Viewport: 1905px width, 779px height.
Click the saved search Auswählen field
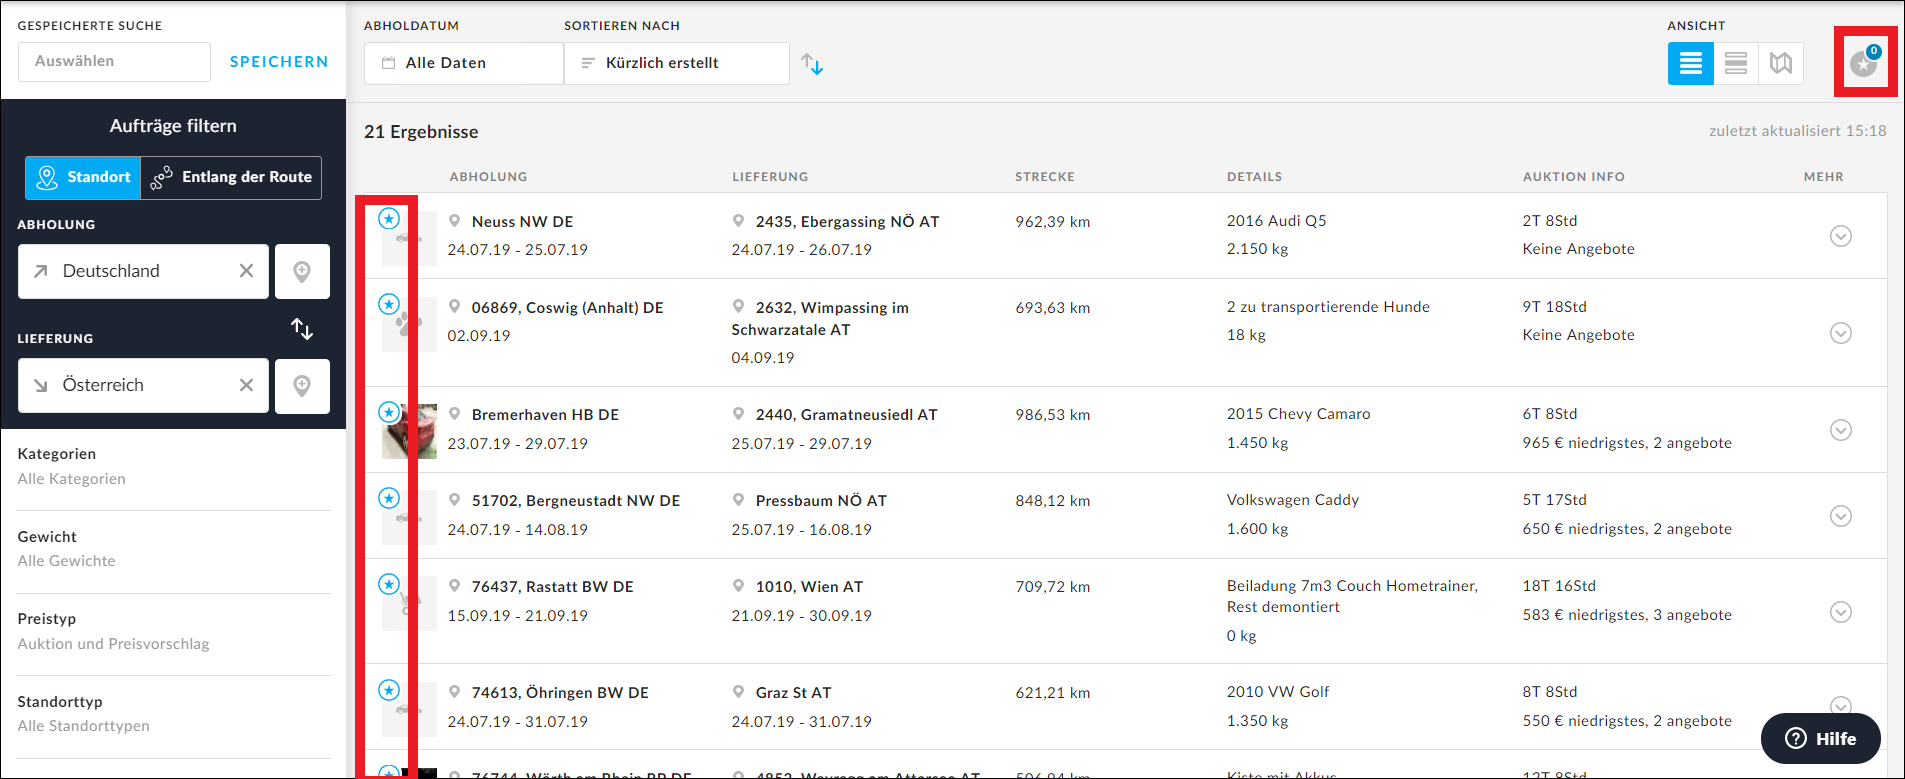pyautogui.click(x=114, y=62)
